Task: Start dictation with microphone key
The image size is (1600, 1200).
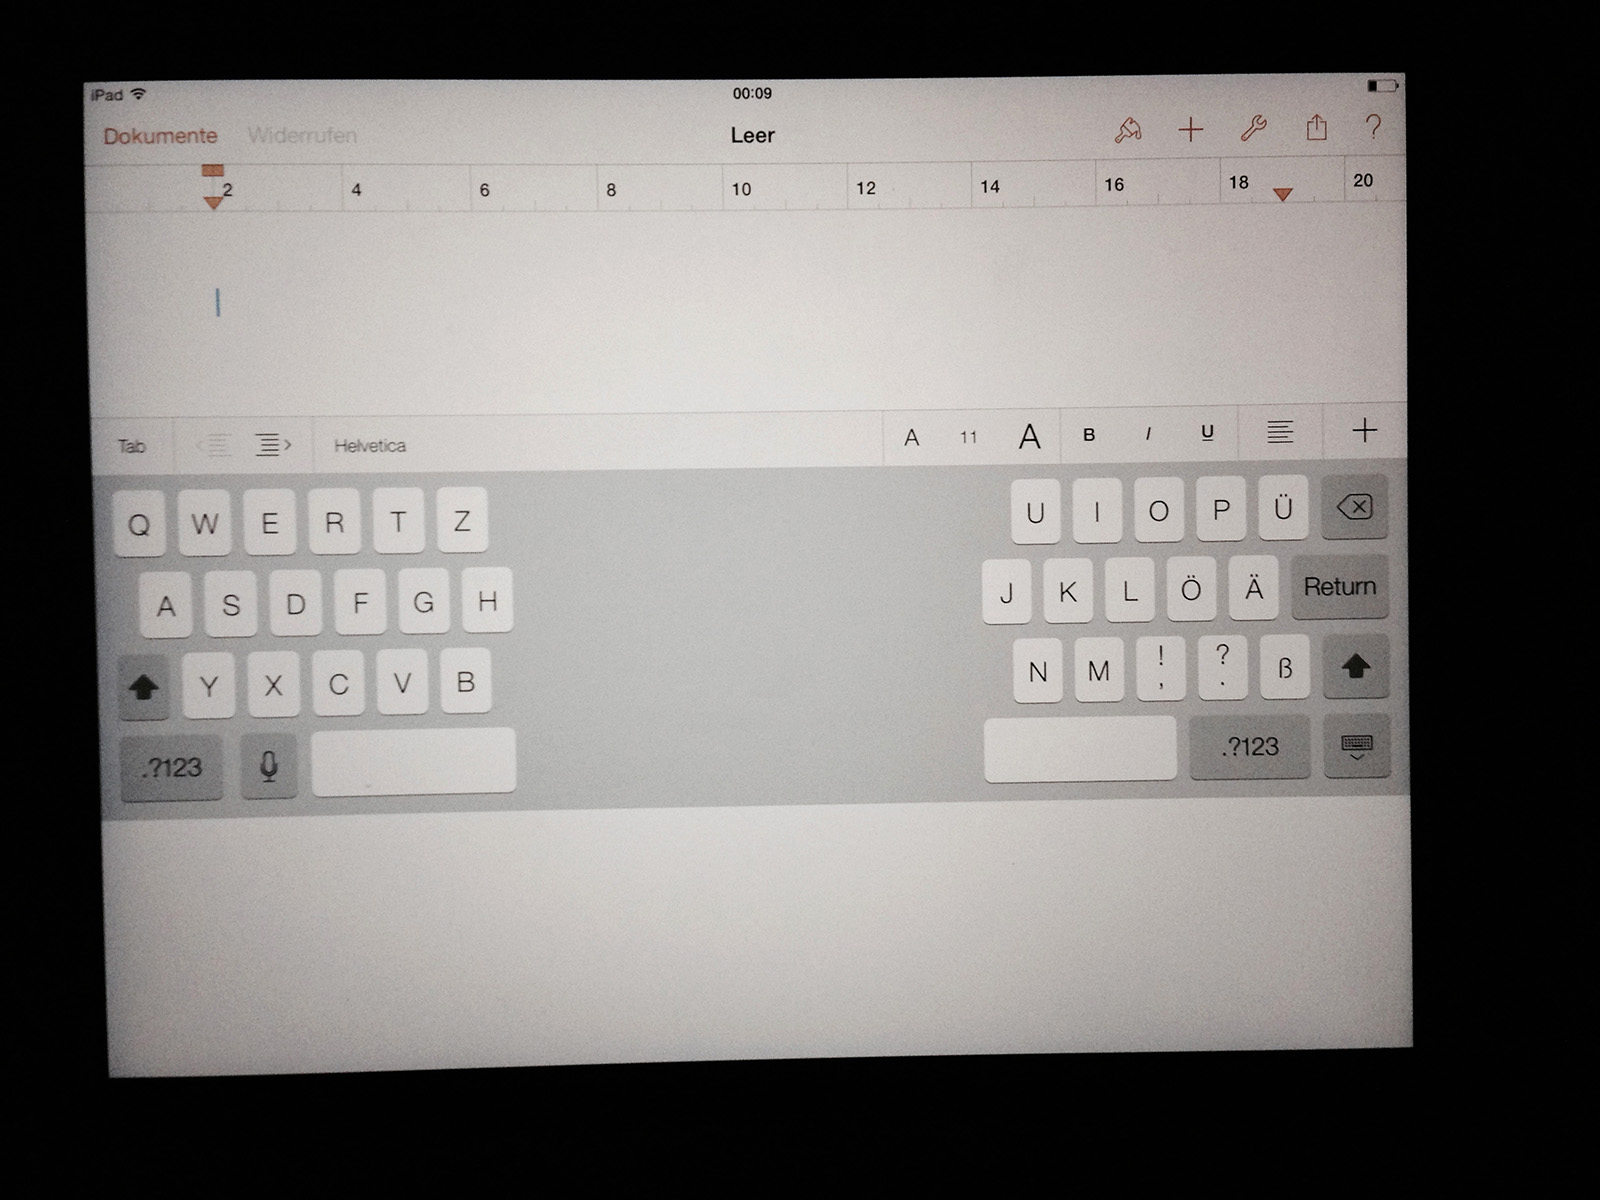Action: pyautogui.click(x=269, y=766)
